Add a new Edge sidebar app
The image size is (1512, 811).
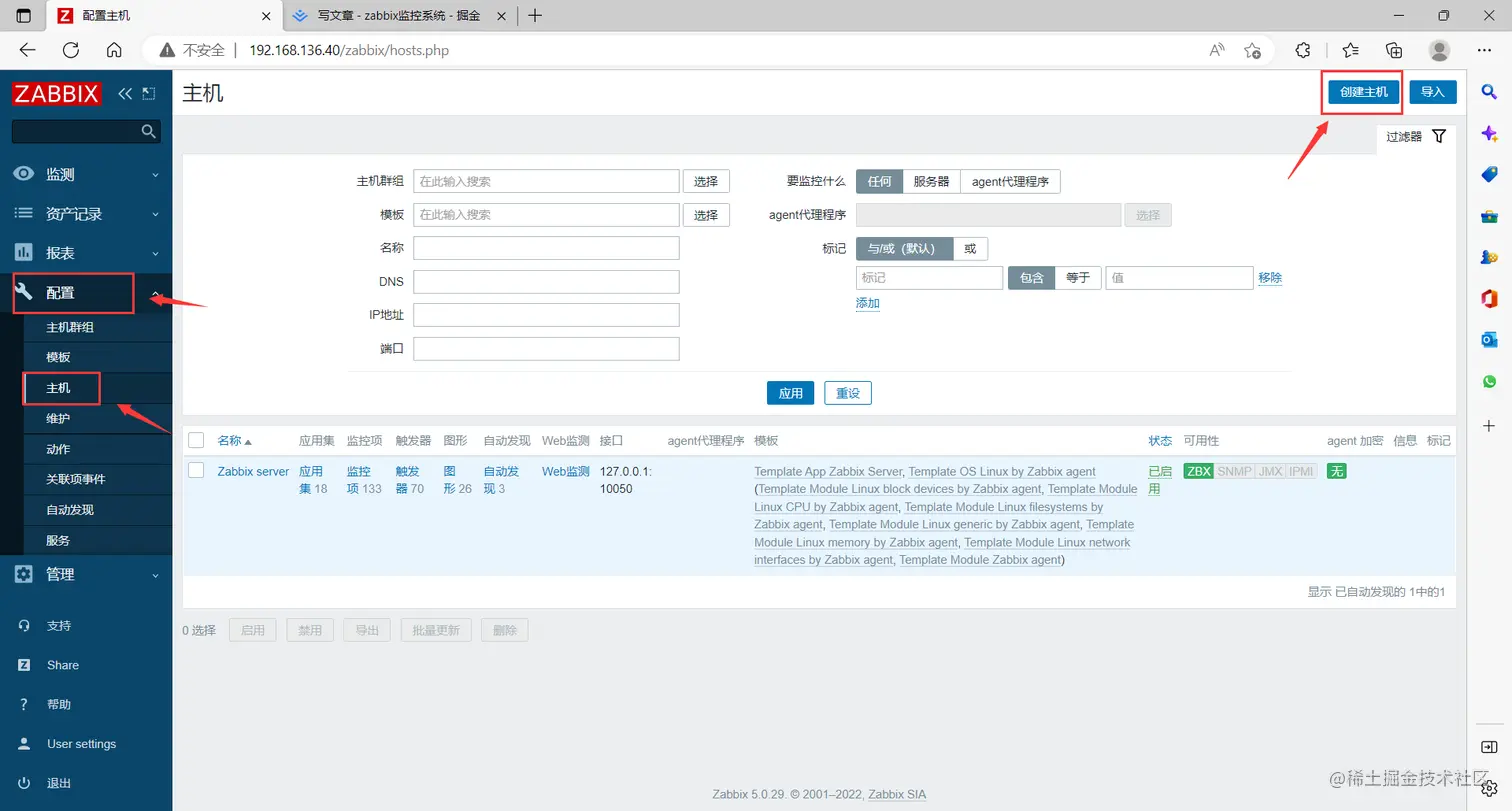1489,426
